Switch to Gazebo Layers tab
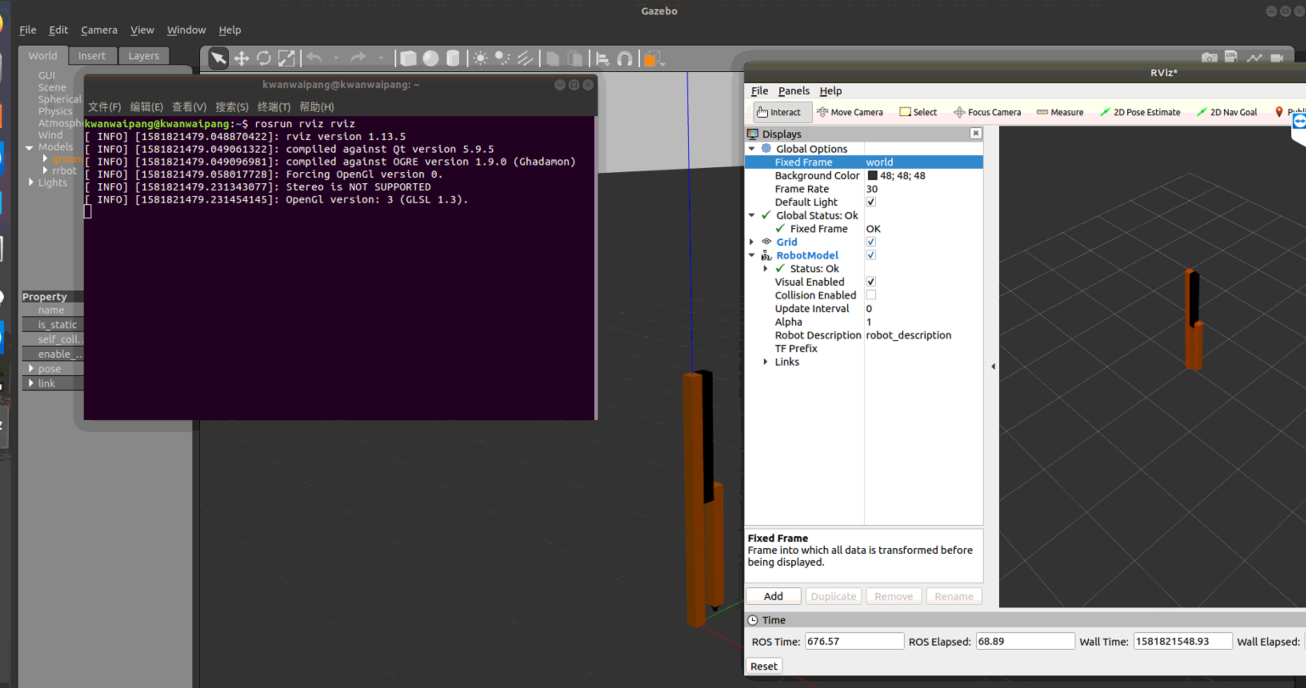The height and width of the screenshot is (688, 1306). click(x=143, y=56)
